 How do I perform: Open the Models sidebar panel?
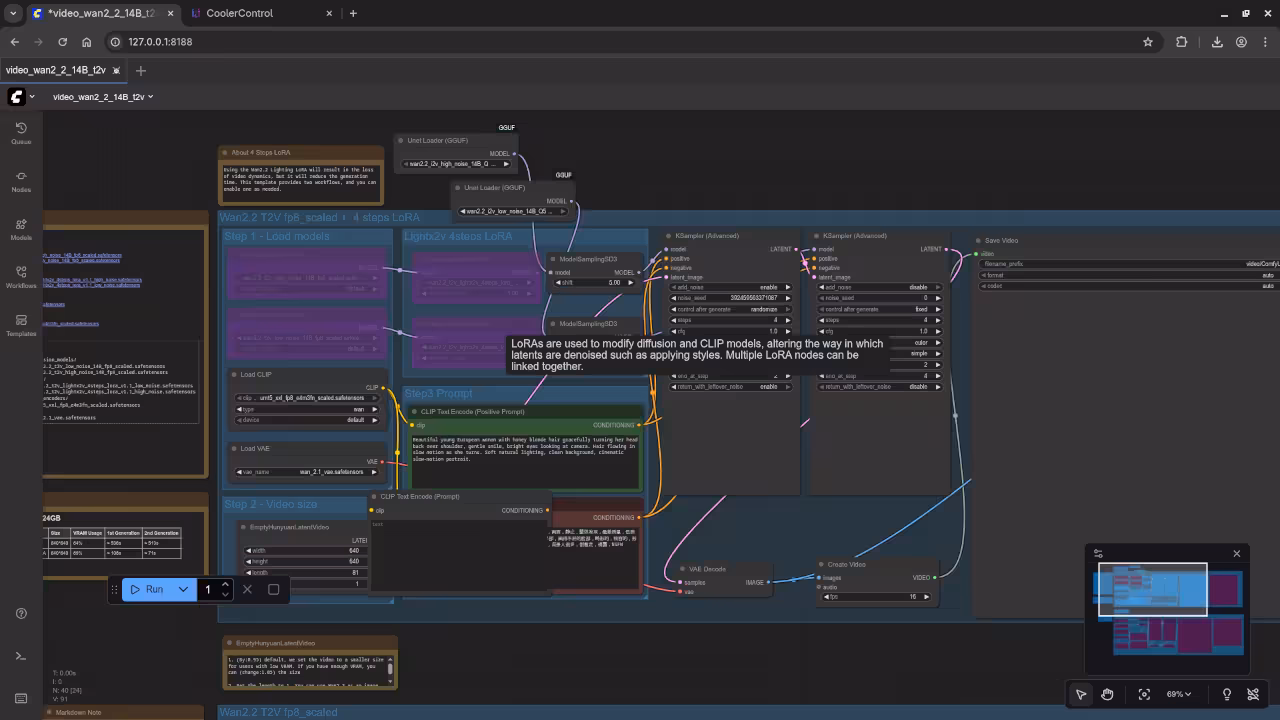tap(21, 228)
